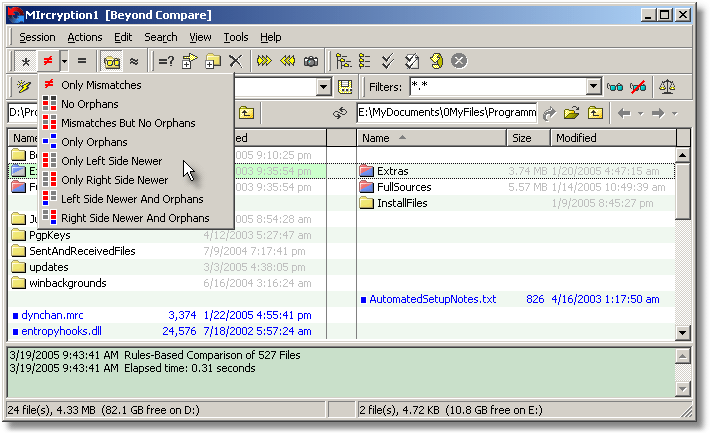Click the select all checkmark icon

[388, 61]
